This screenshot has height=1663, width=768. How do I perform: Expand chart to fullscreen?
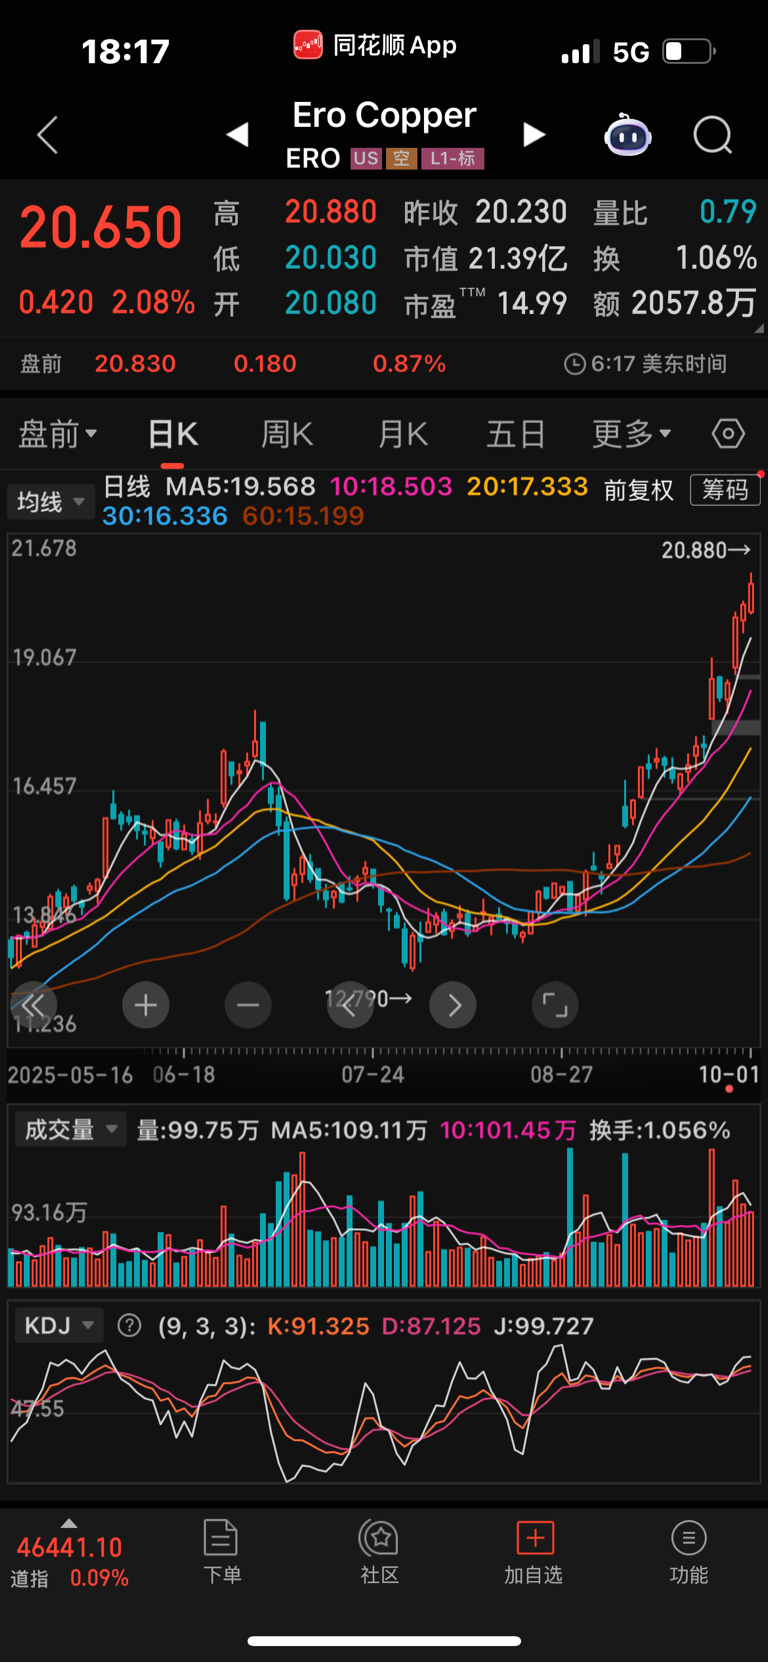click(x=555, y=1005)
